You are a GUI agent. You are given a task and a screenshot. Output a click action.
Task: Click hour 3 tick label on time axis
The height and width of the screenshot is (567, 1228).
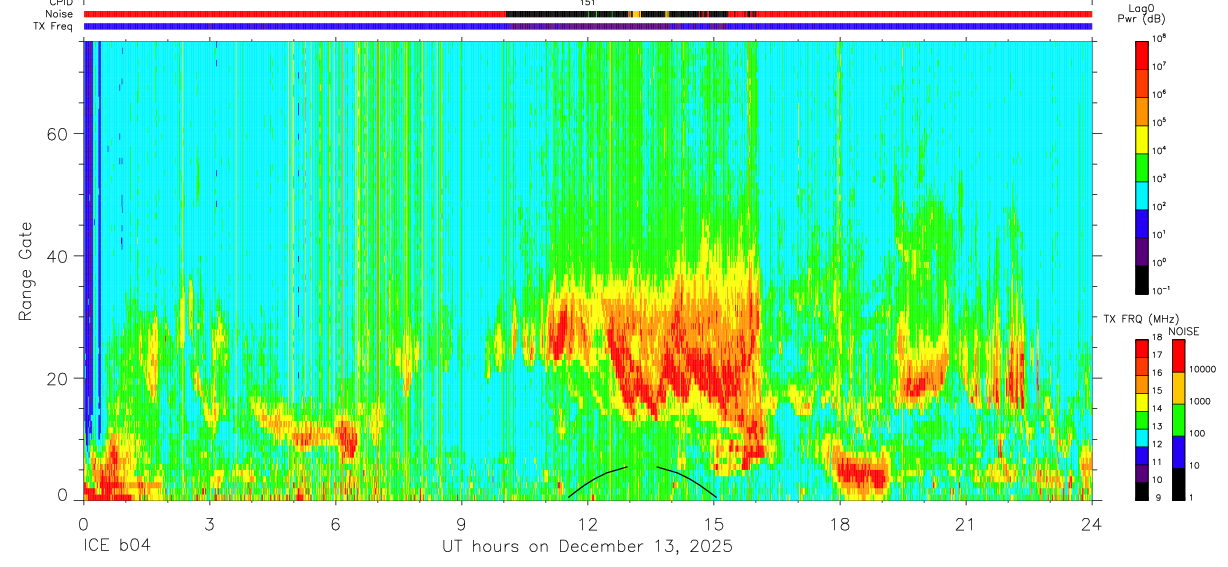[209, 523]
